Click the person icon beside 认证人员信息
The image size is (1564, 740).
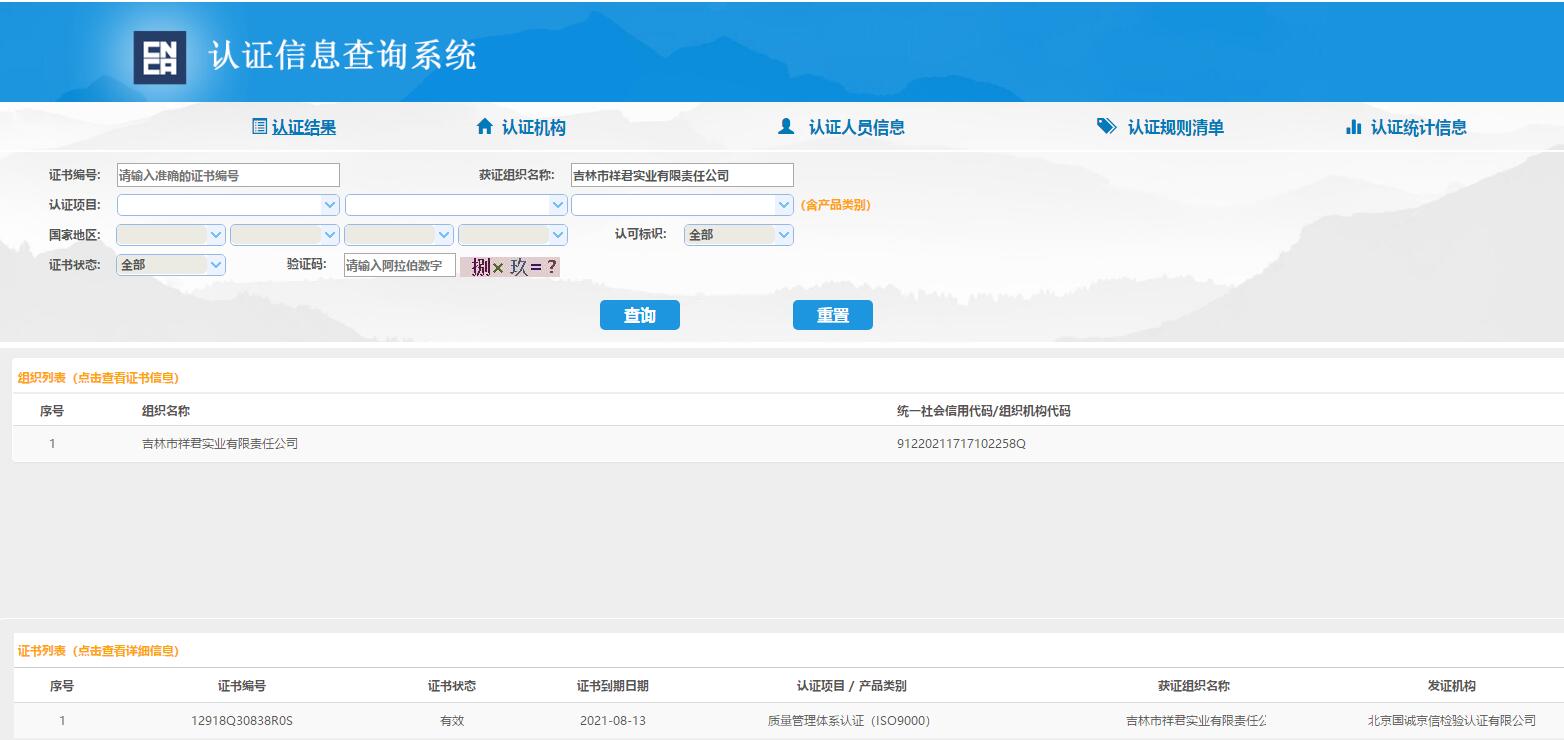(786, 127)
